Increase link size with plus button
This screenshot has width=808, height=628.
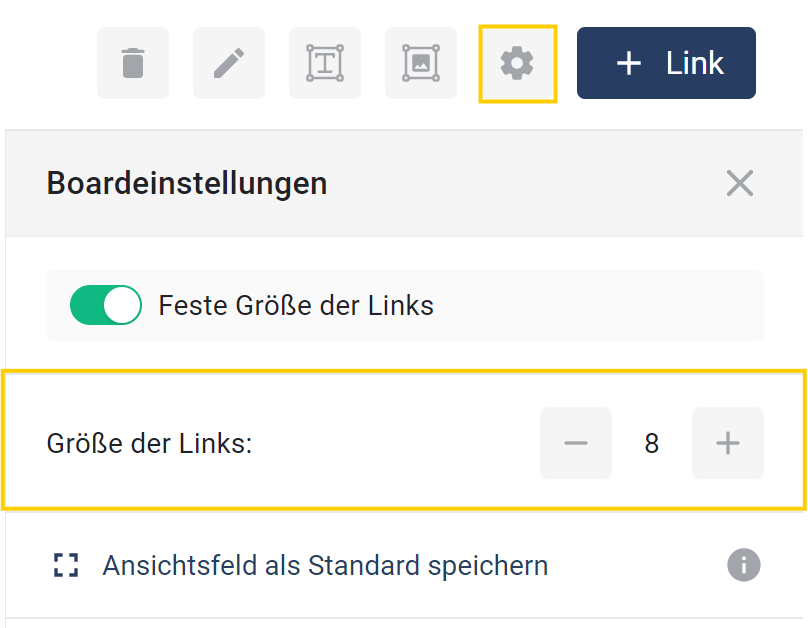[x=728, y=443]
